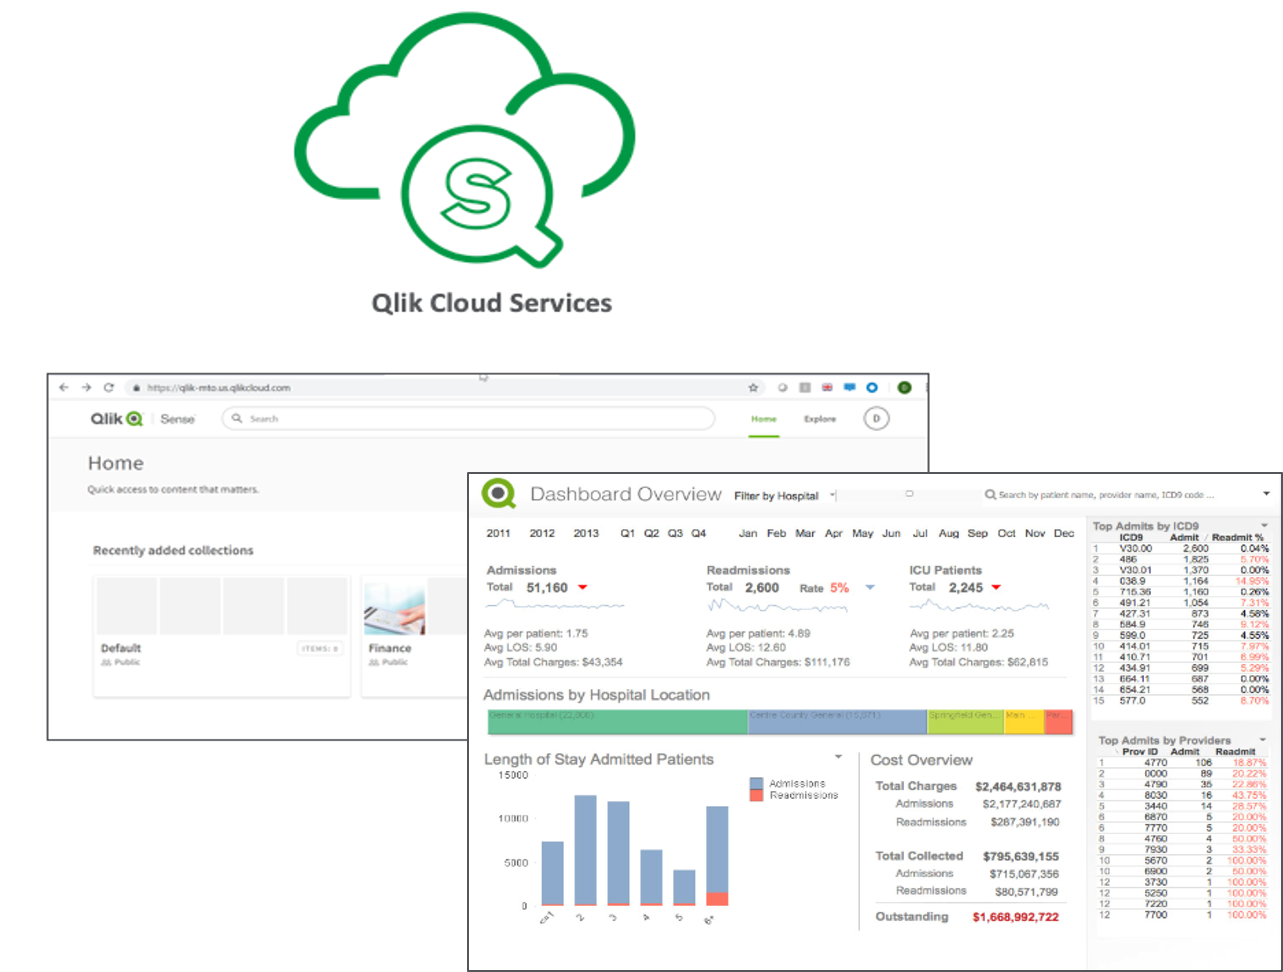Click the magnifier icon in Qlik Sense search

[237, 419]
